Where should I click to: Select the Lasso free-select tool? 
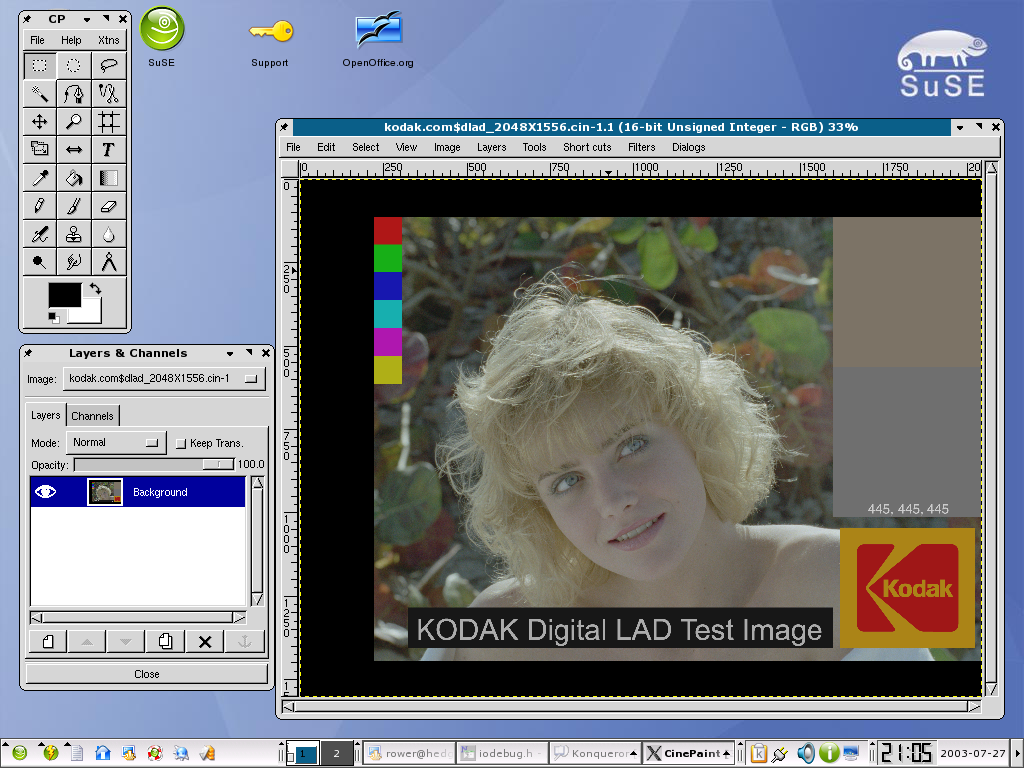tap(109, 64)
